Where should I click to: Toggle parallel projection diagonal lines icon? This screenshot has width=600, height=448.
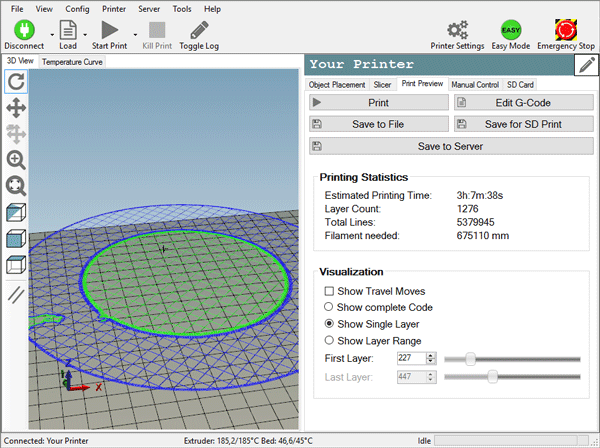tap(16, 295)
